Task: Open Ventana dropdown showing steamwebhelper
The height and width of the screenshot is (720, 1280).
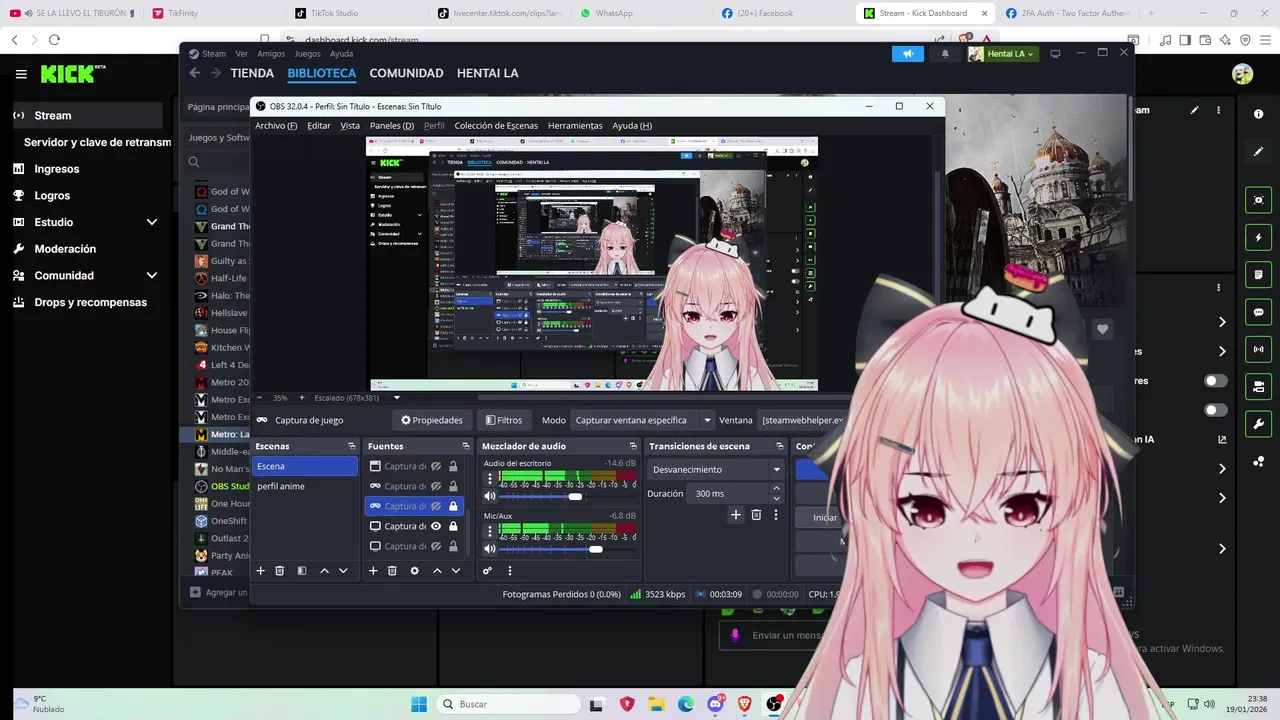Action: 803,420
